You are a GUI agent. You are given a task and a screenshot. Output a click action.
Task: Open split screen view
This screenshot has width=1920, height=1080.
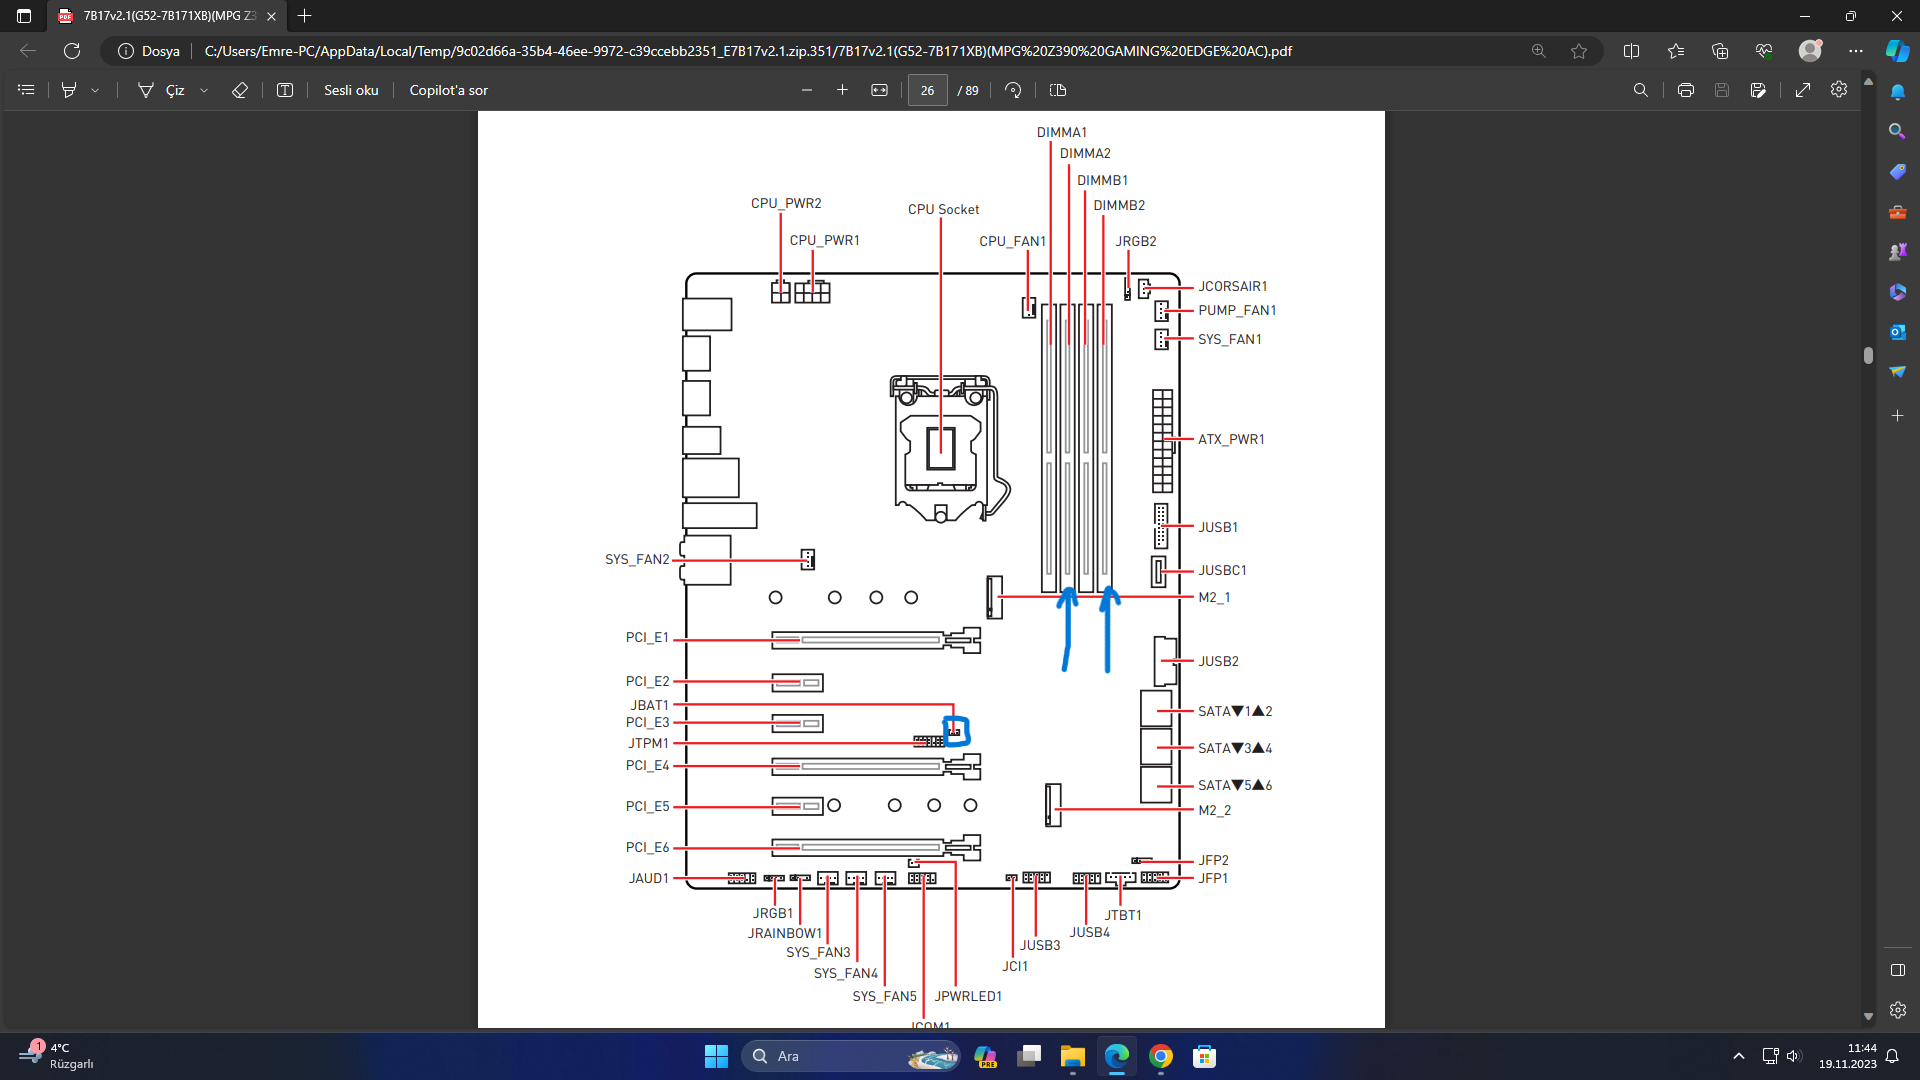point(1632,51)
